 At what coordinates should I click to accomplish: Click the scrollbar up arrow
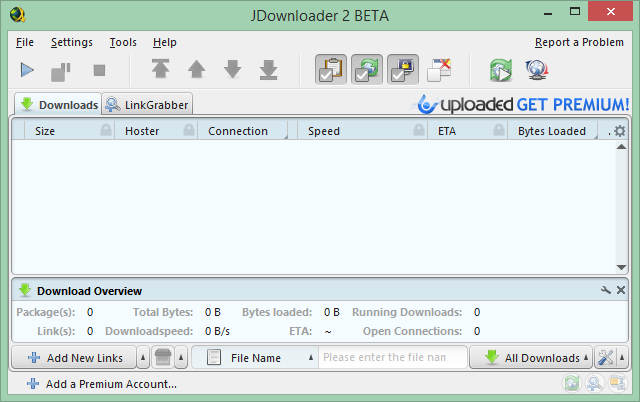point(621,147)
